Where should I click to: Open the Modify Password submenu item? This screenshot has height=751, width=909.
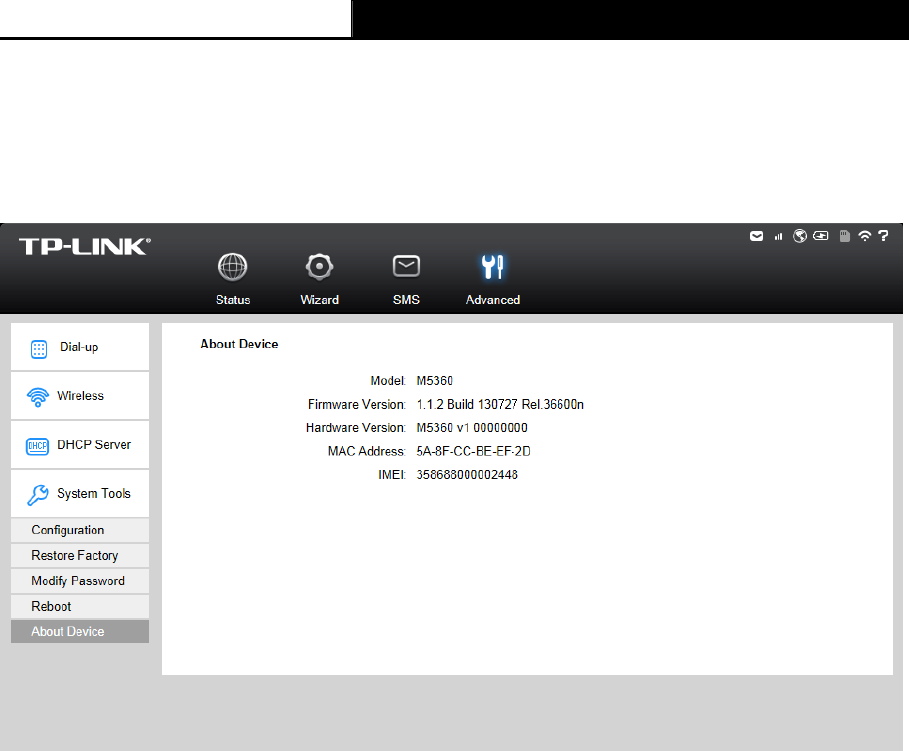80,581
